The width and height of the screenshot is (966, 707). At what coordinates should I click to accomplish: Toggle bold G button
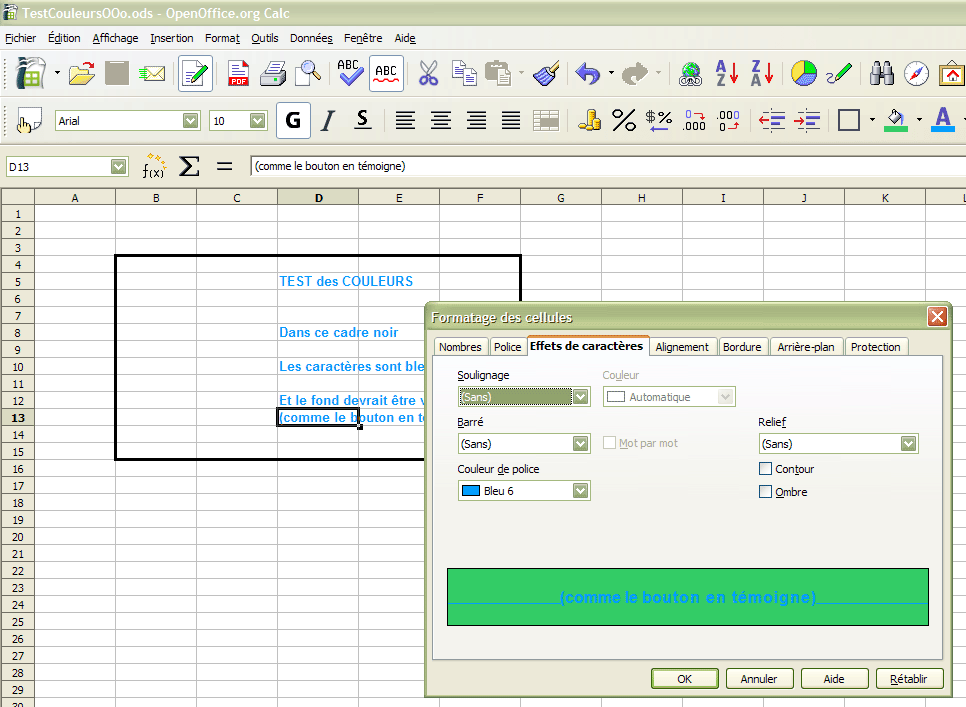[293, 120]
